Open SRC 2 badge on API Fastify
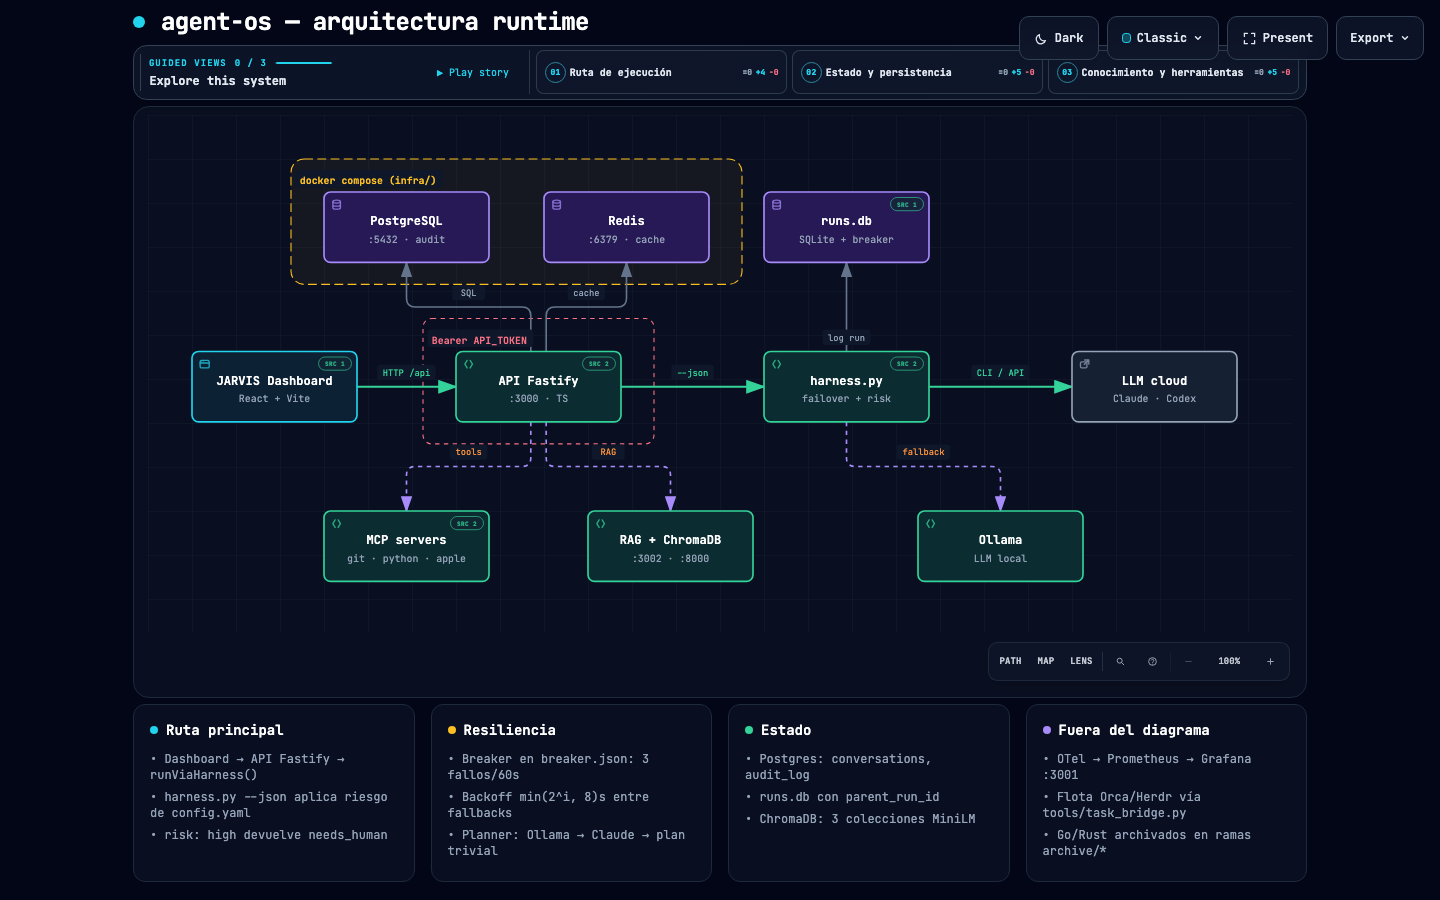This screenshot has height=900, width=1440. click(599, 364)
